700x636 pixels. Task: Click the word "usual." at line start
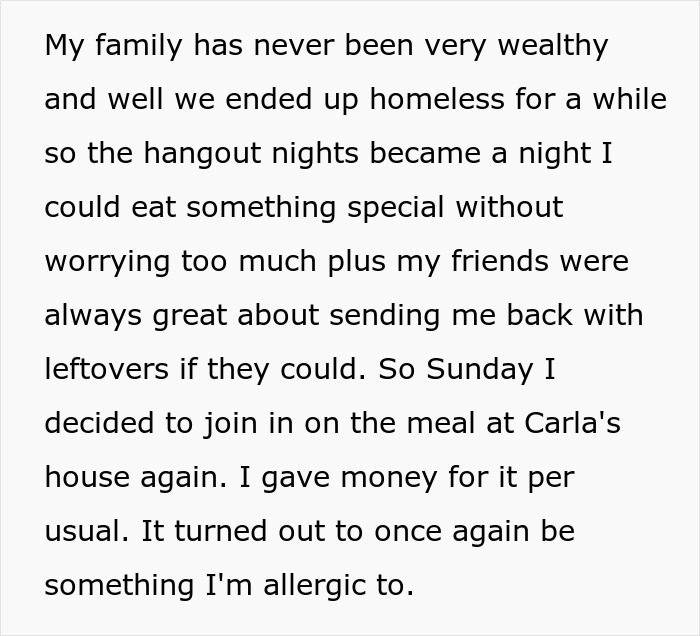88,531
